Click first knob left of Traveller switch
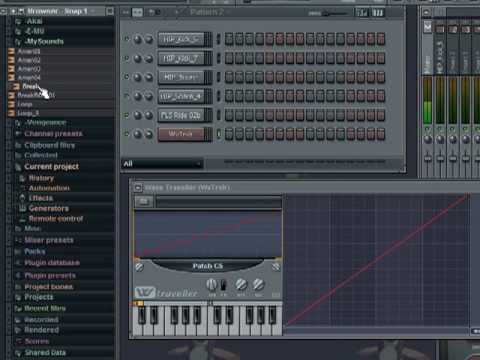The height and width of the screenshot is (360, 480). 211,284
